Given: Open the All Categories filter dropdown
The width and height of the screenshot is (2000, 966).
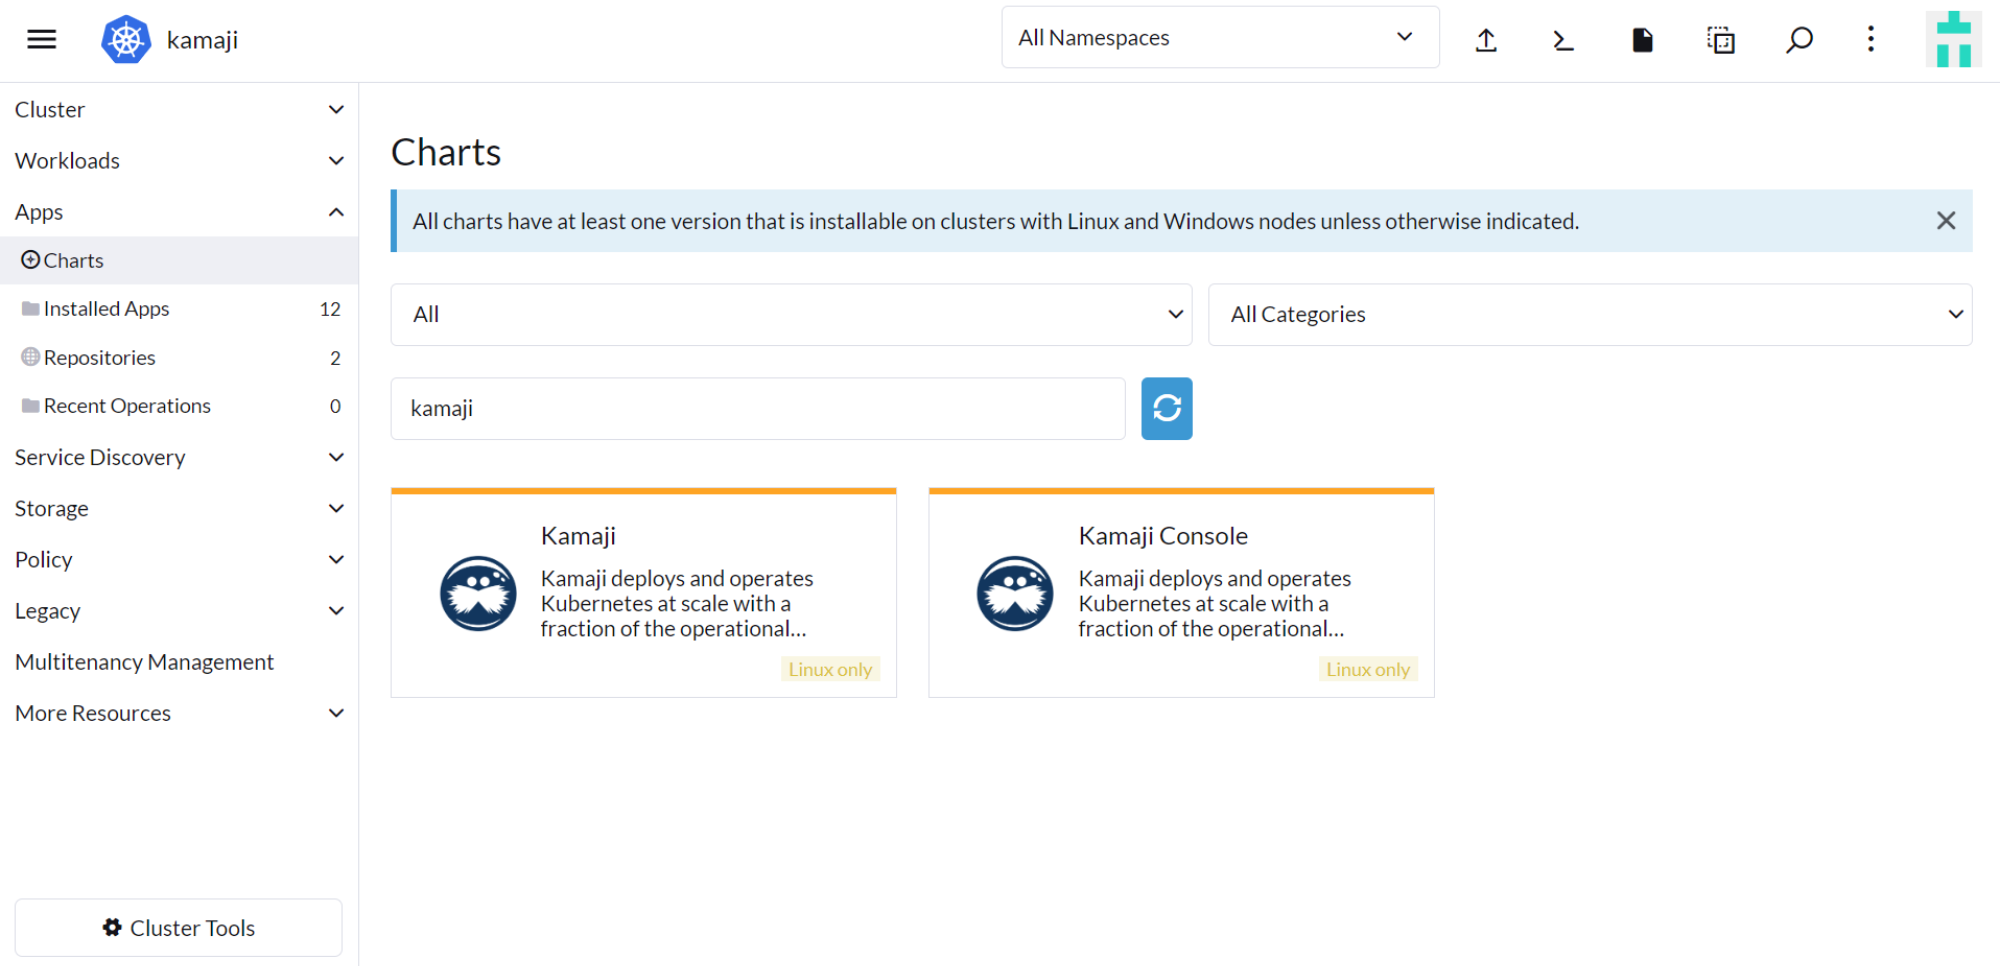Looking at the screenshot, I should pos(1589,314).
